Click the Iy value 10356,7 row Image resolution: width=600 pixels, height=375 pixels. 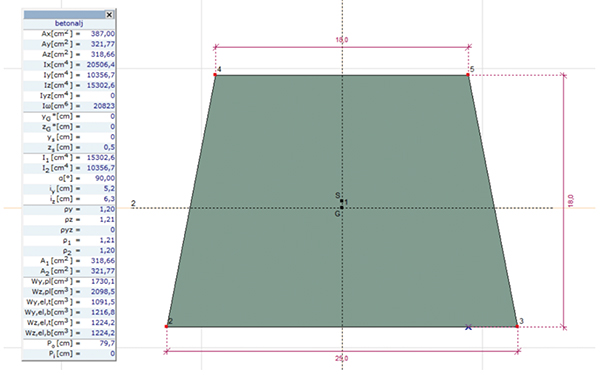click(x=69, y=75)
